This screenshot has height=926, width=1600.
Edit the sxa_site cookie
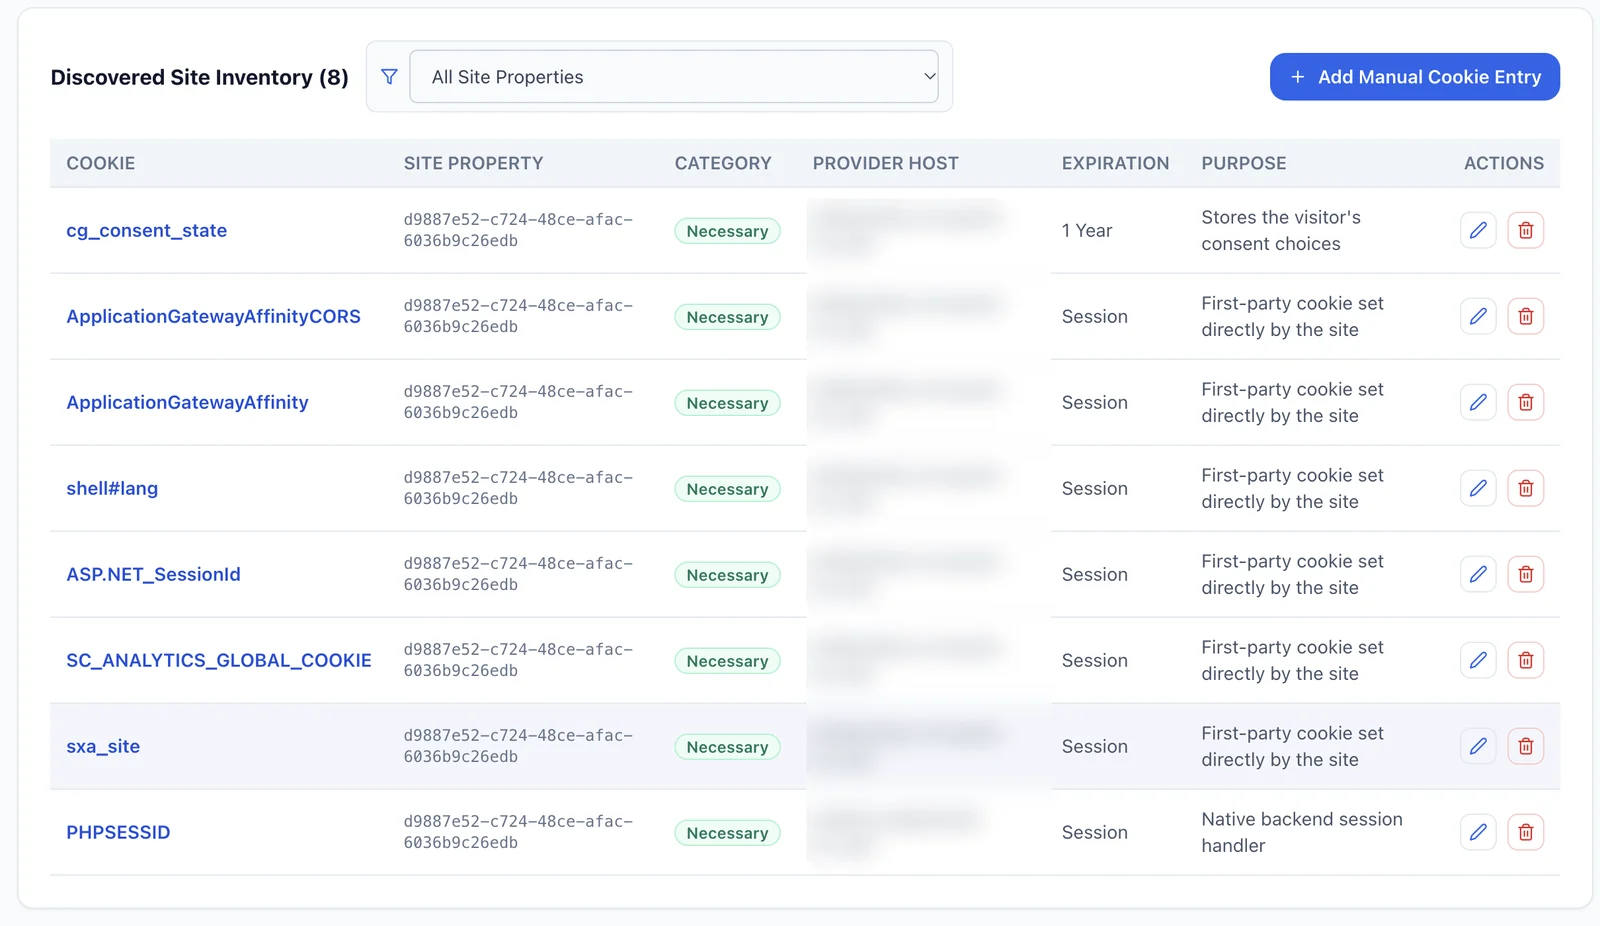(x=1478, y=746)
